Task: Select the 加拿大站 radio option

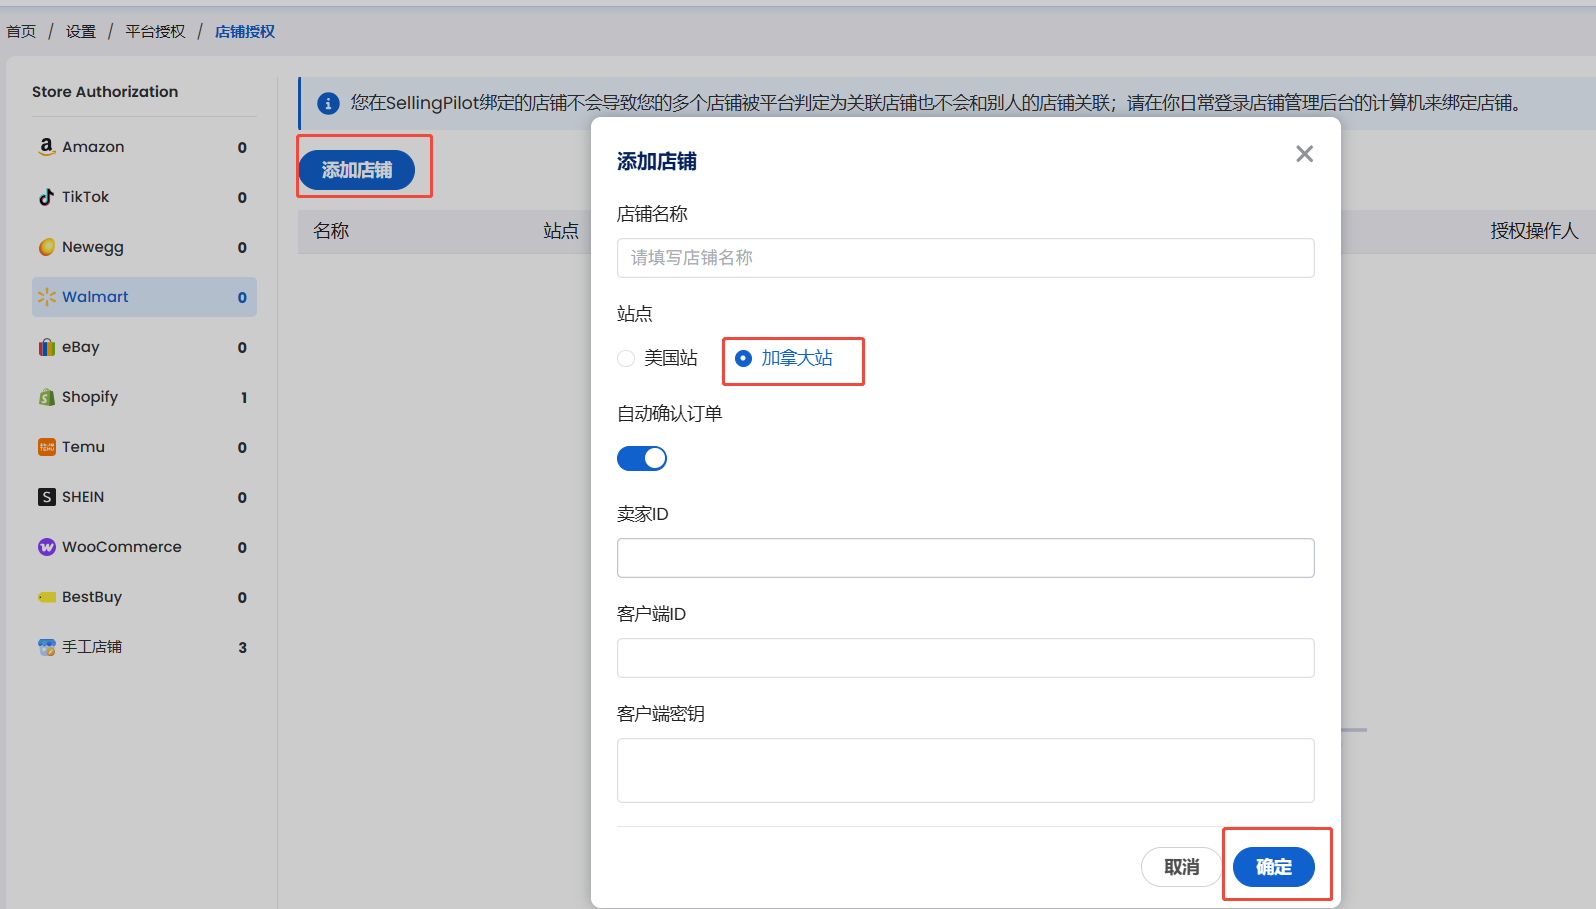Action: tap(743, 358)
